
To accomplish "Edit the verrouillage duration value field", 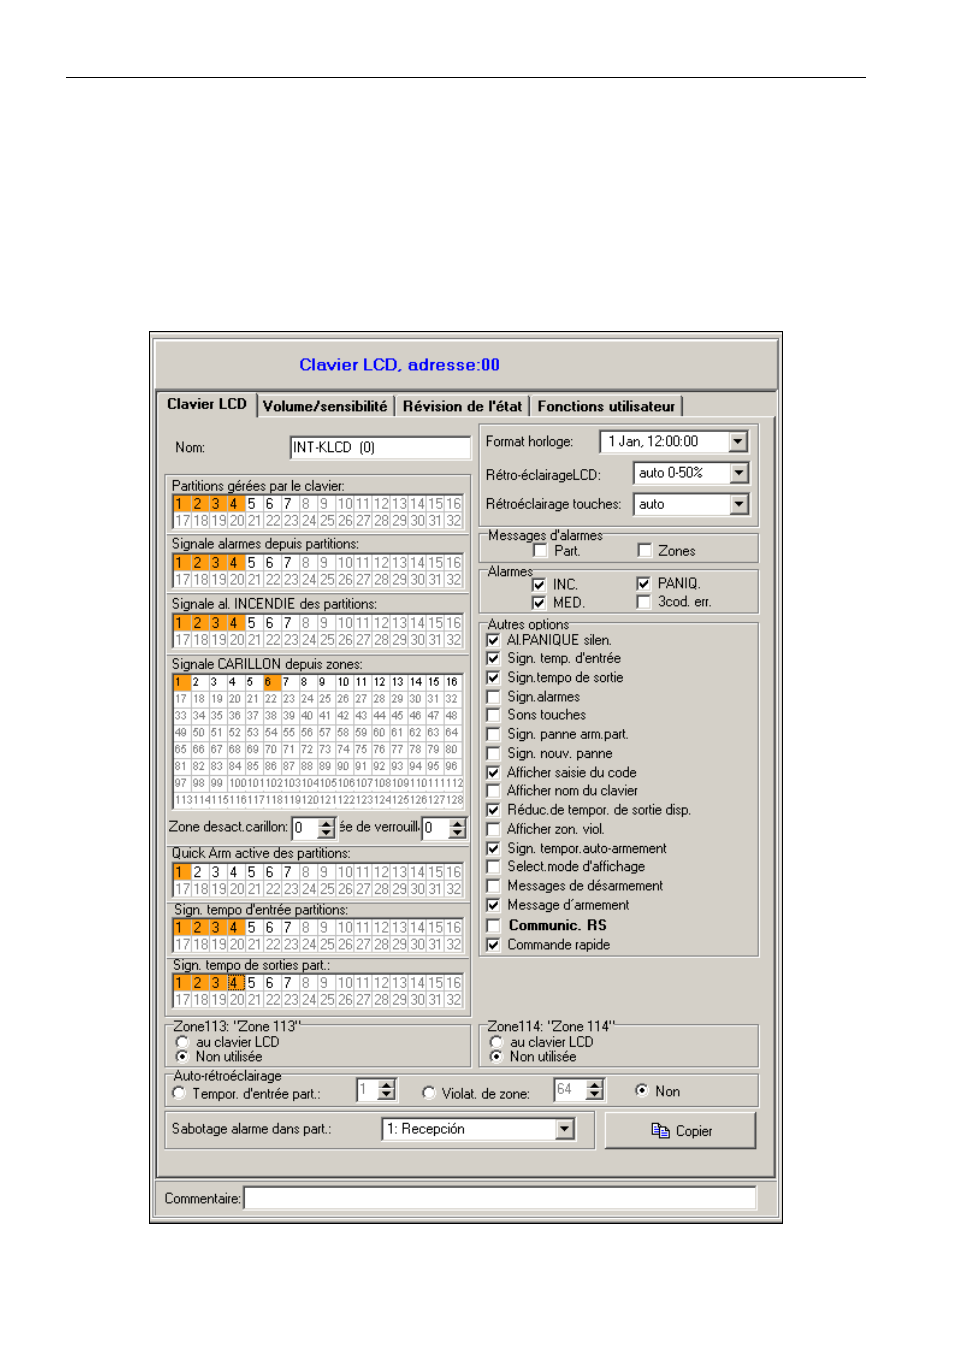I will point(436,828).
